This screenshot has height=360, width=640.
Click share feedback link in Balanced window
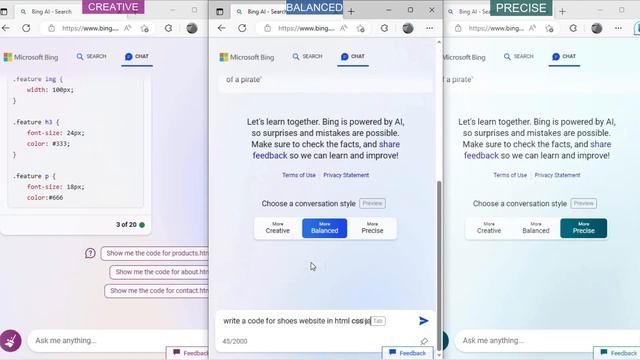click(326, 150)
